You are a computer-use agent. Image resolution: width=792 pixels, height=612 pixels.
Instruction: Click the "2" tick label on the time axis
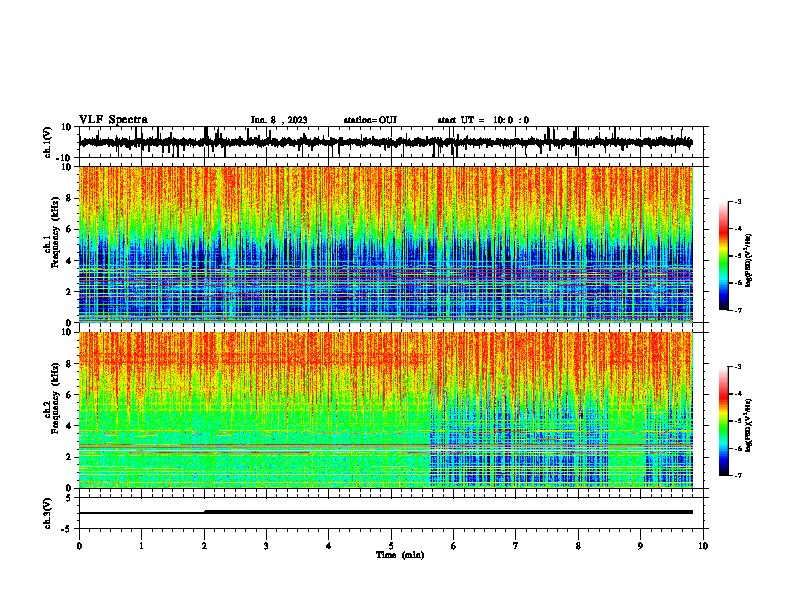coord(204,546)
